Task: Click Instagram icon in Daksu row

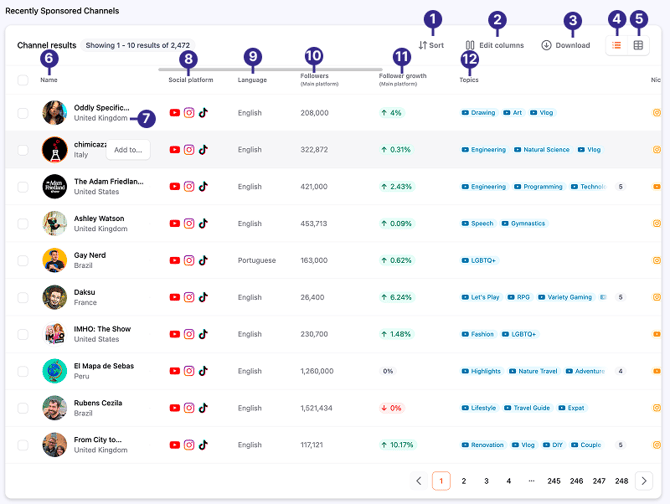Action: [x=189, y=297]
